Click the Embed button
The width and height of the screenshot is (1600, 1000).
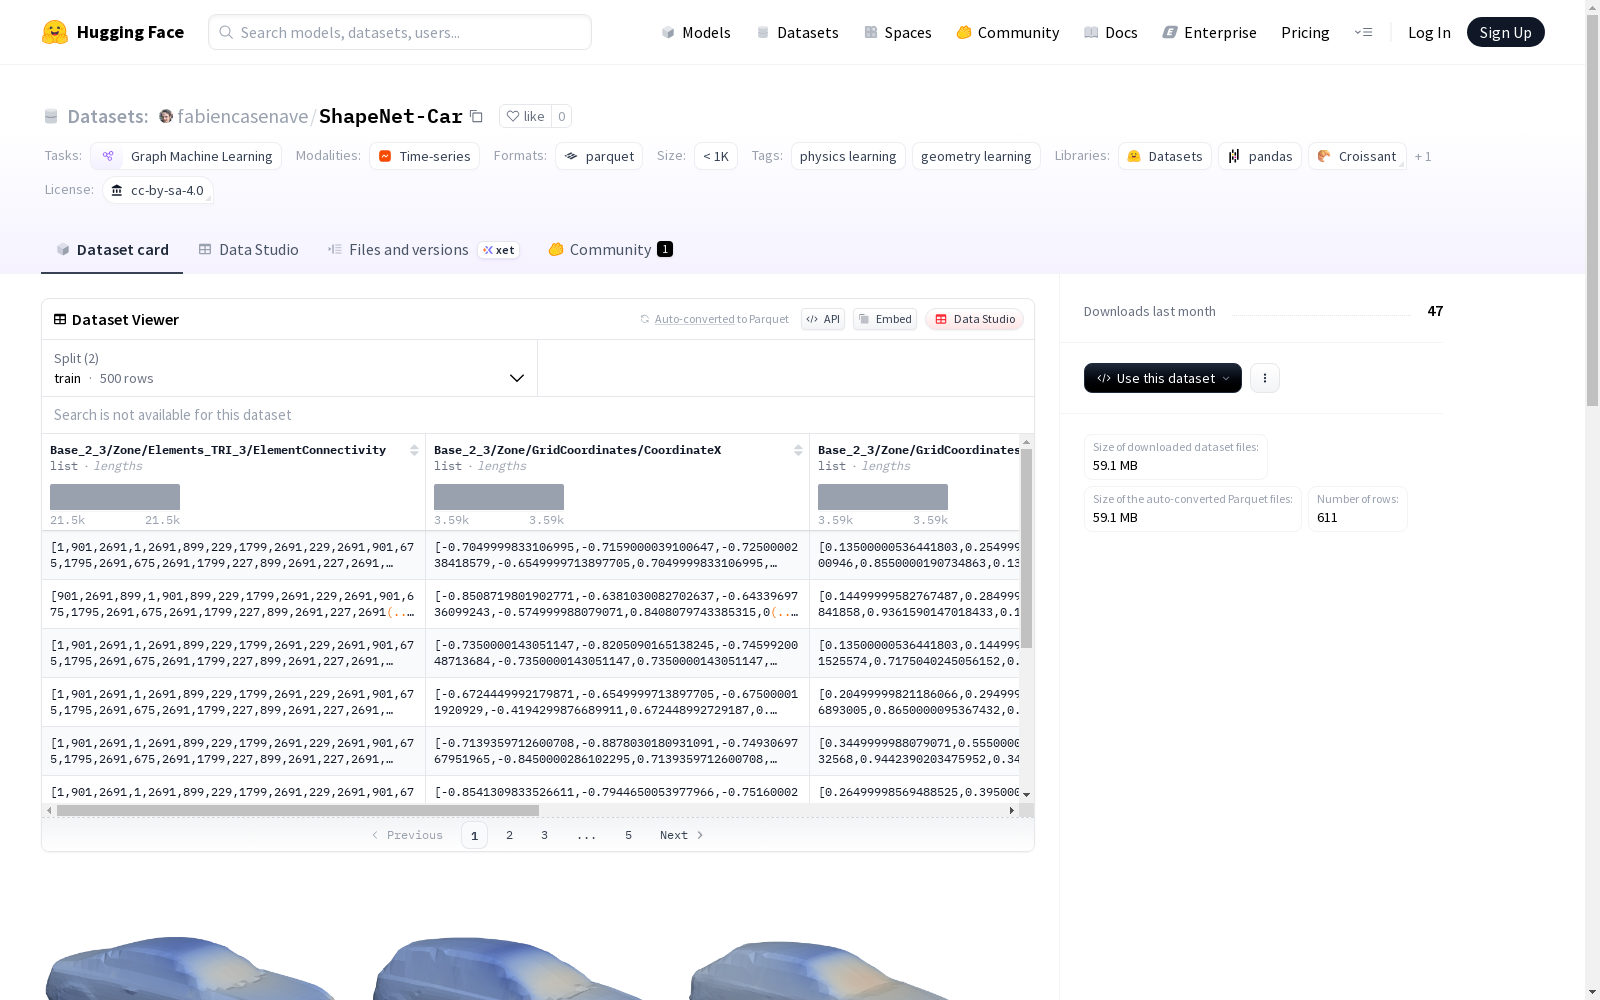pos(885,319)
